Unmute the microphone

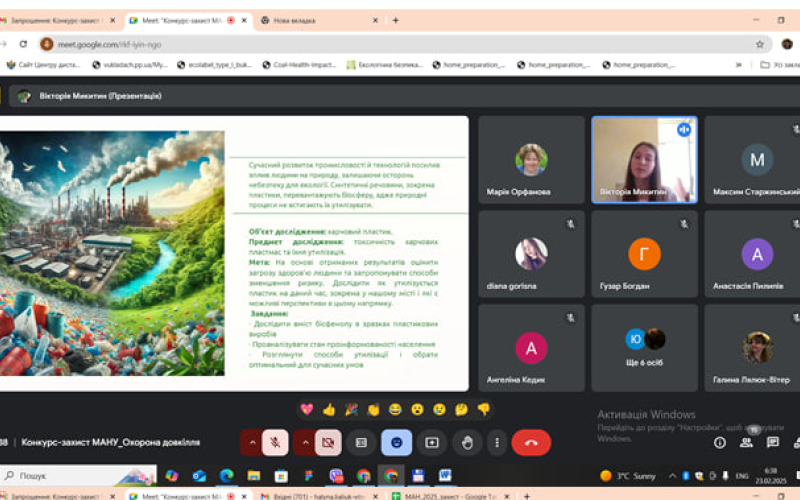(x=275, y=442)
